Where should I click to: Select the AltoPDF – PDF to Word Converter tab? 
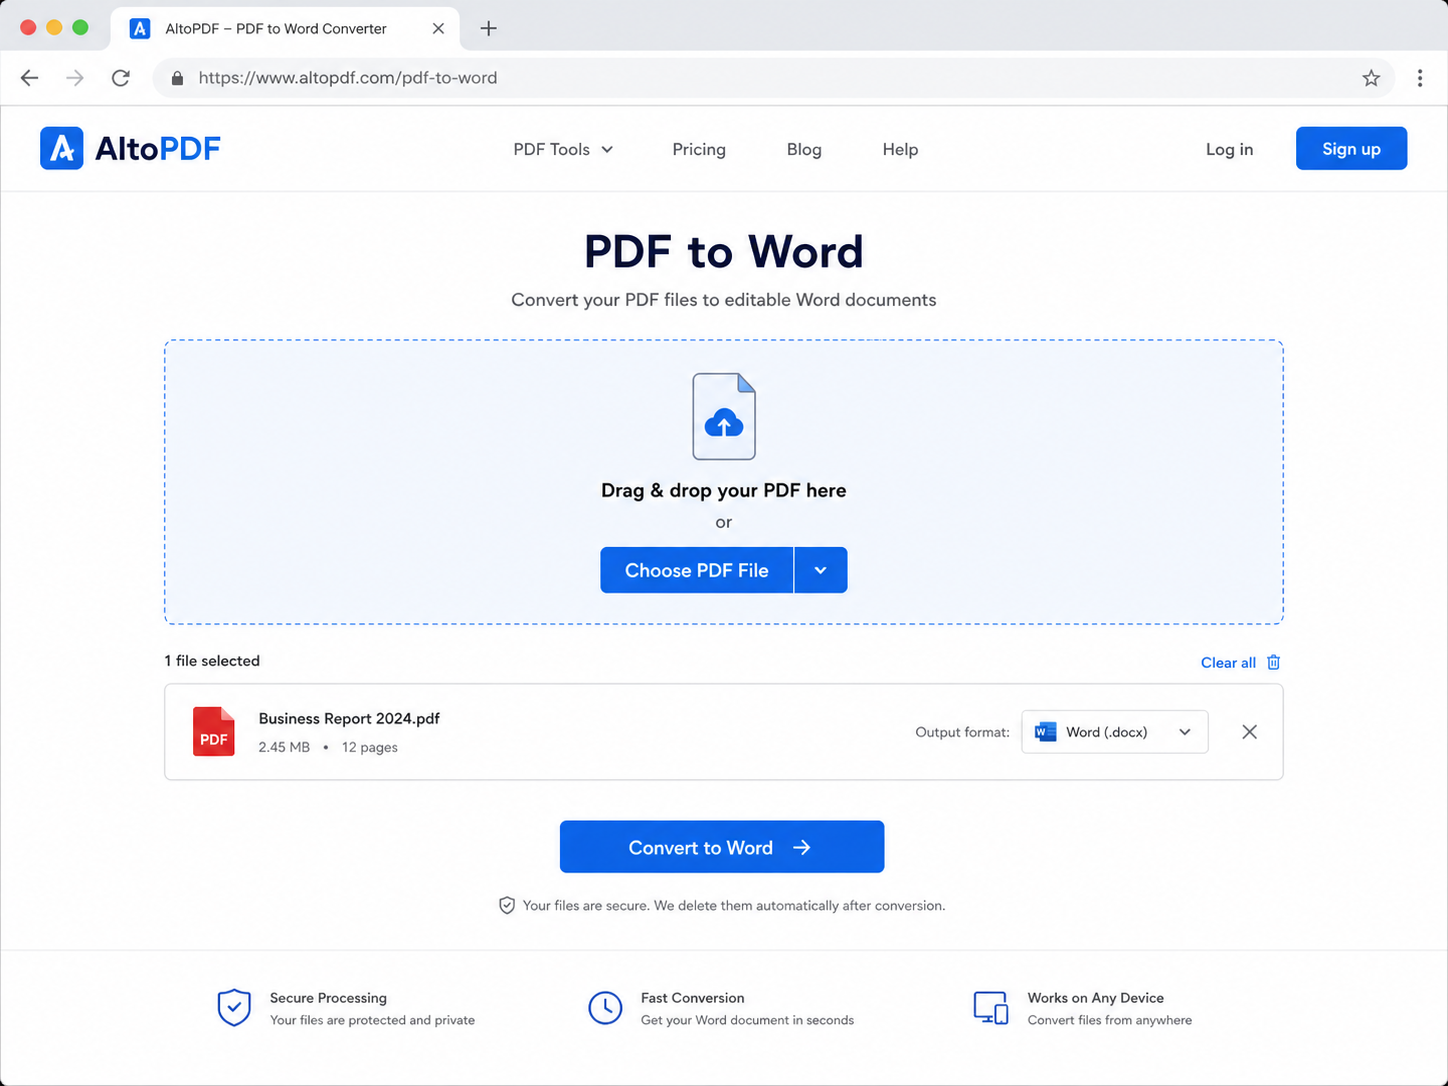pos(285,28)
